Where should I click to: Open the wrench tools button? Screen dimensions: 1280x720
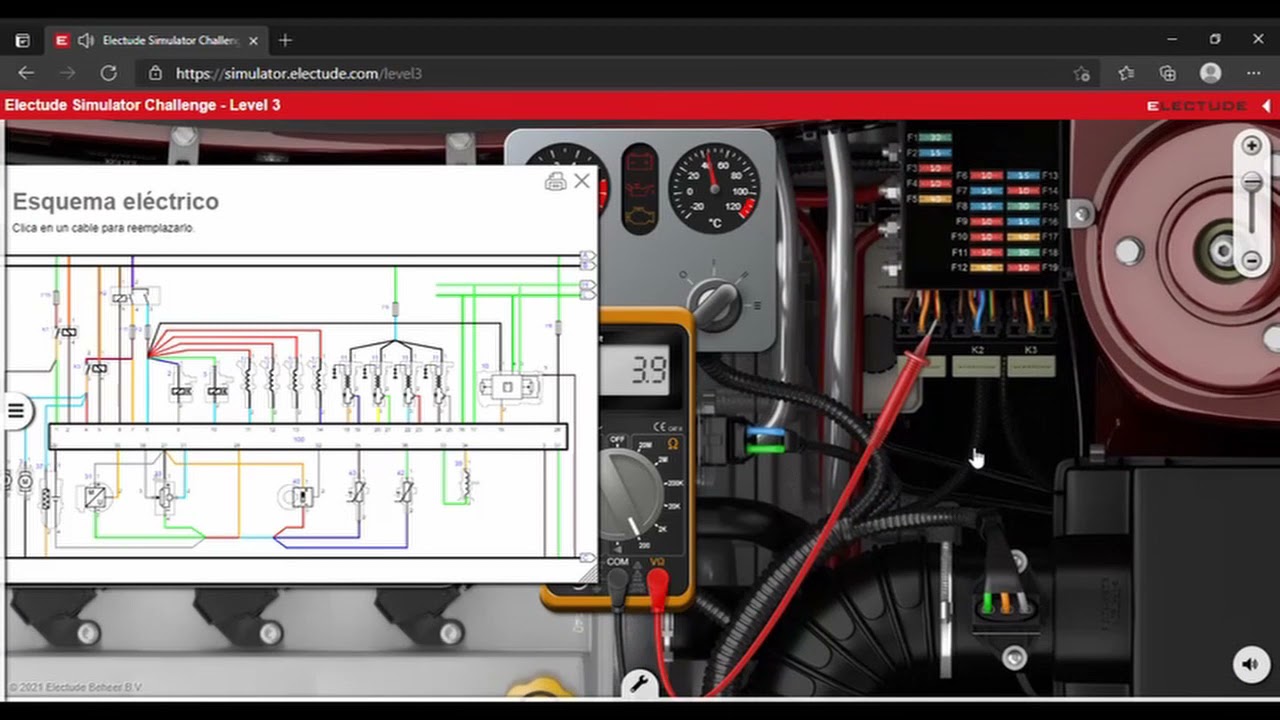638,685
